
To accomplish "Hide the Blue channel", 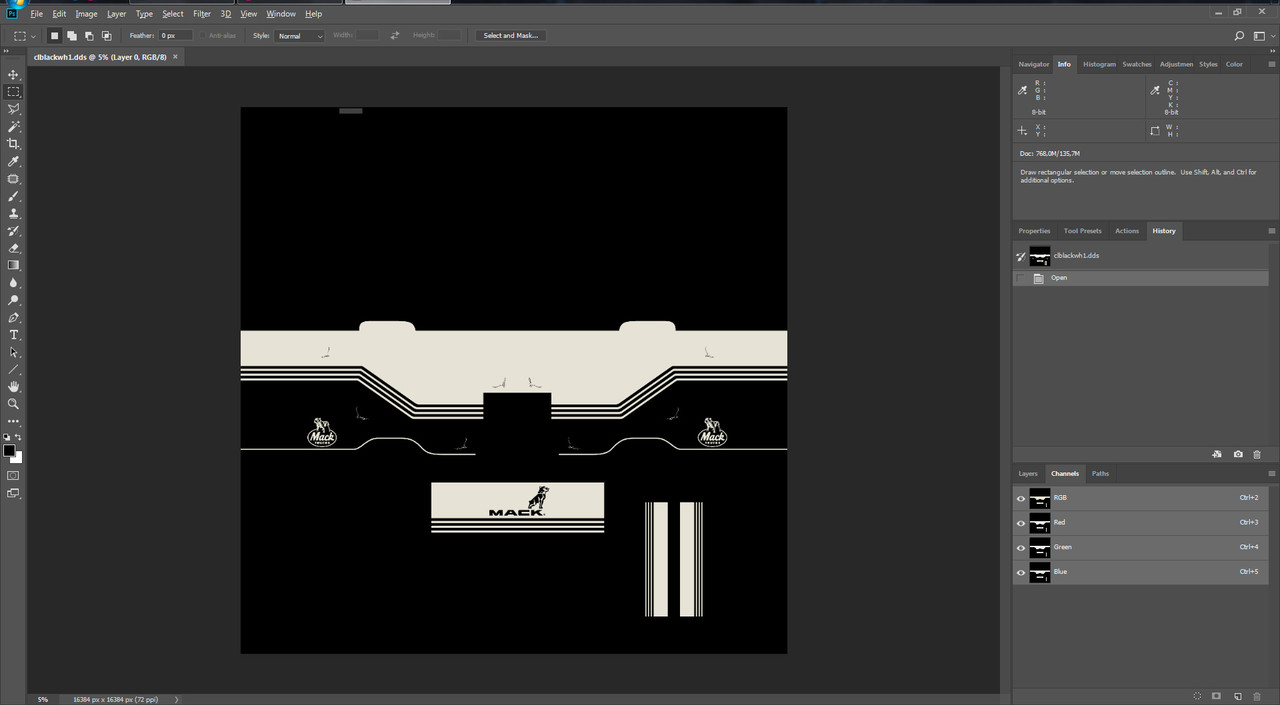I will click(x=1021, y=573).
